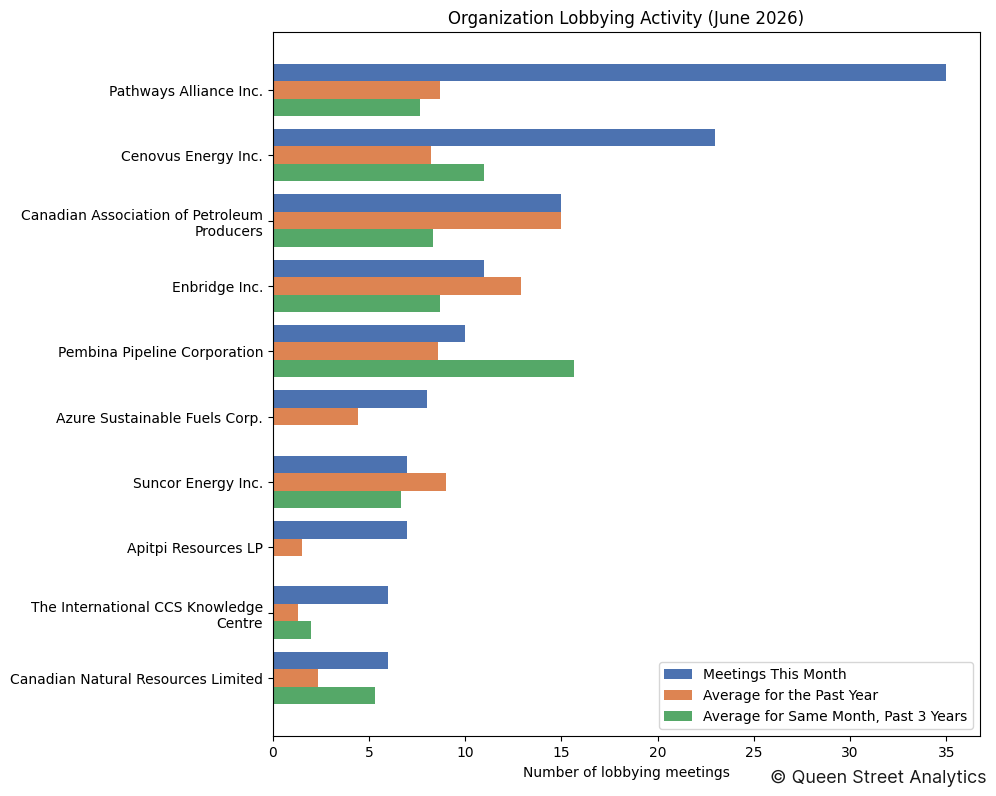Screen dimensions: 996x796
Task: Click Pembina Pipeline blue meetings bar
Action: pos(369,334)
